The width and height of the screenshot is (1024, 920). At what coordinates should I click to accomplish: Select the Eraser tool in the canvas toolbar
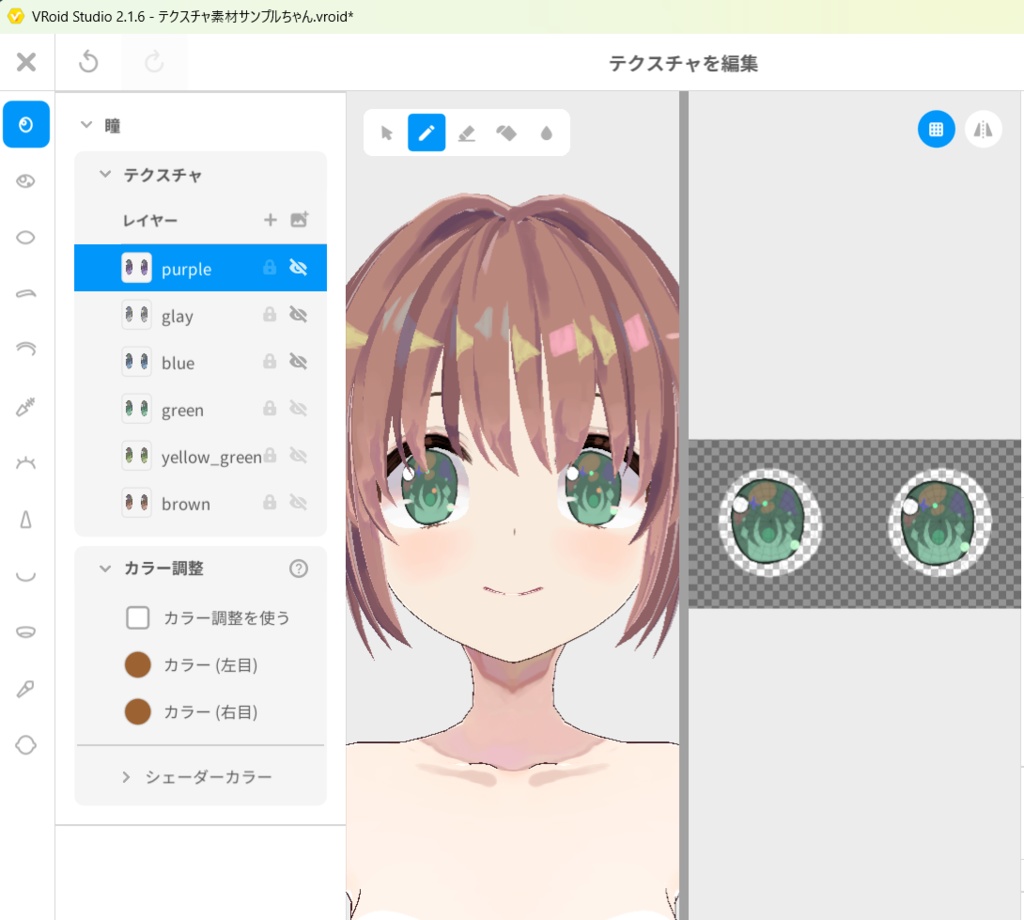coord(467,131)
